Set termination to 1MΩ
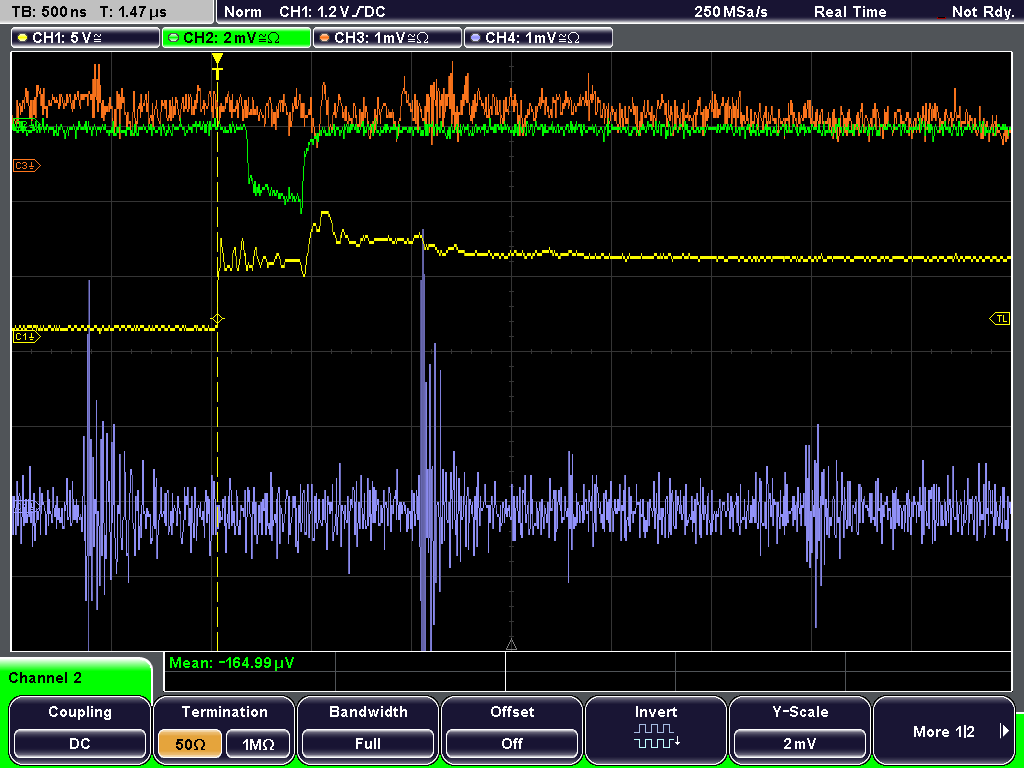The height and width of the screenshot is (768, 1024). click(x=258, y=744)
